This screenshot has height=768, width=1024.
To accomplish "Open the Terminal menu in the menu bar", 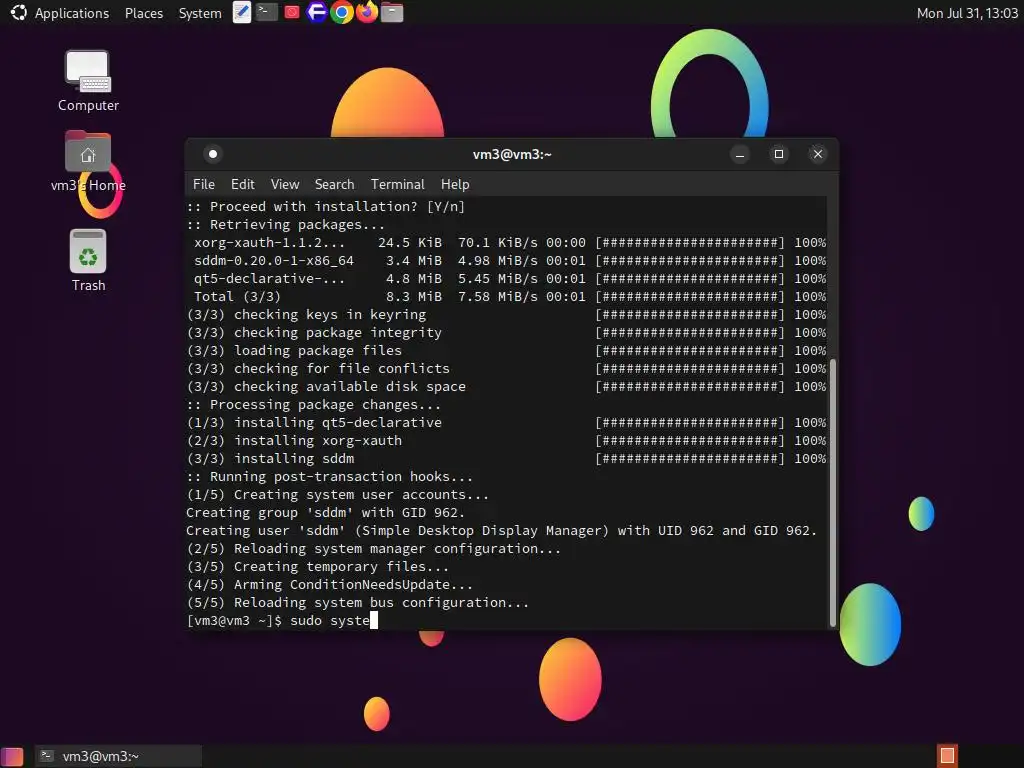I will tap(398, 184).
